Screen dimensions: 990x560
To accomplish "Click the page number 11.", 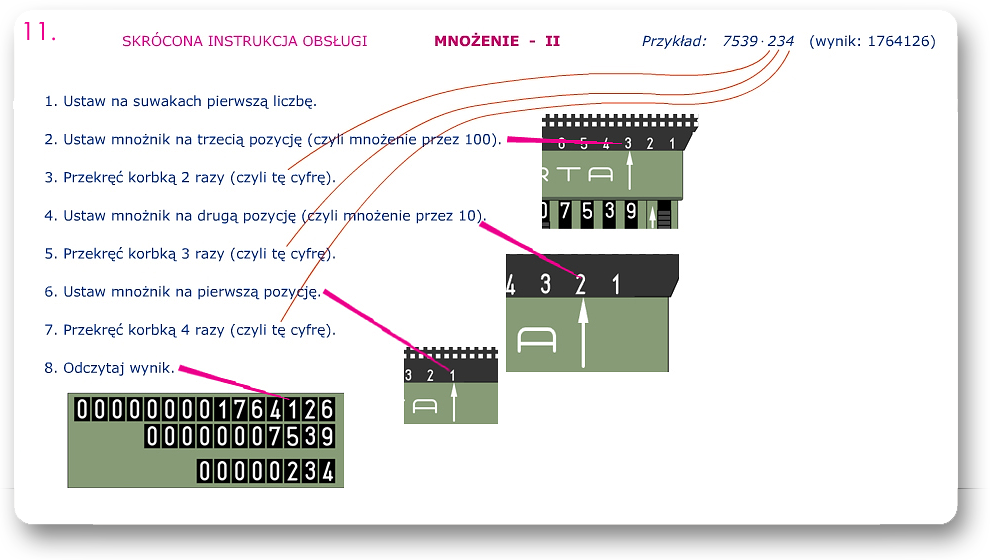I will coord(39,31).
